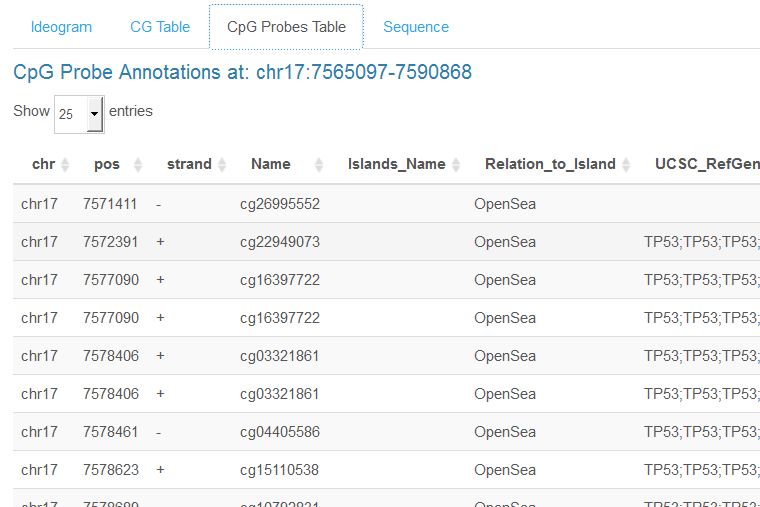
Task: Click chr17 in the cg22949073 row
Action: (x=39, y=242)
